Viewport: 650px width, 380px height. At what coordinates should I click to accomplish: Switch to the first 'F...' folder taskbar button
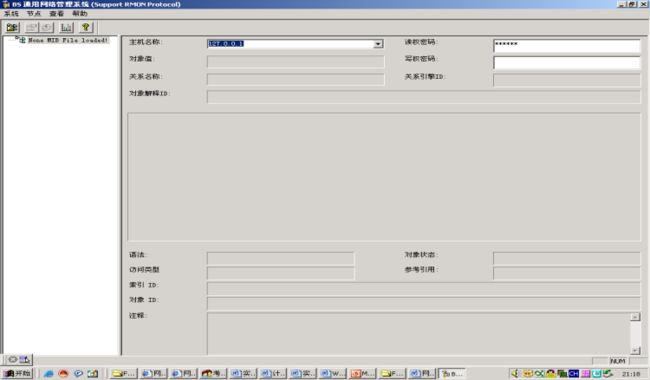coord(124,373)
